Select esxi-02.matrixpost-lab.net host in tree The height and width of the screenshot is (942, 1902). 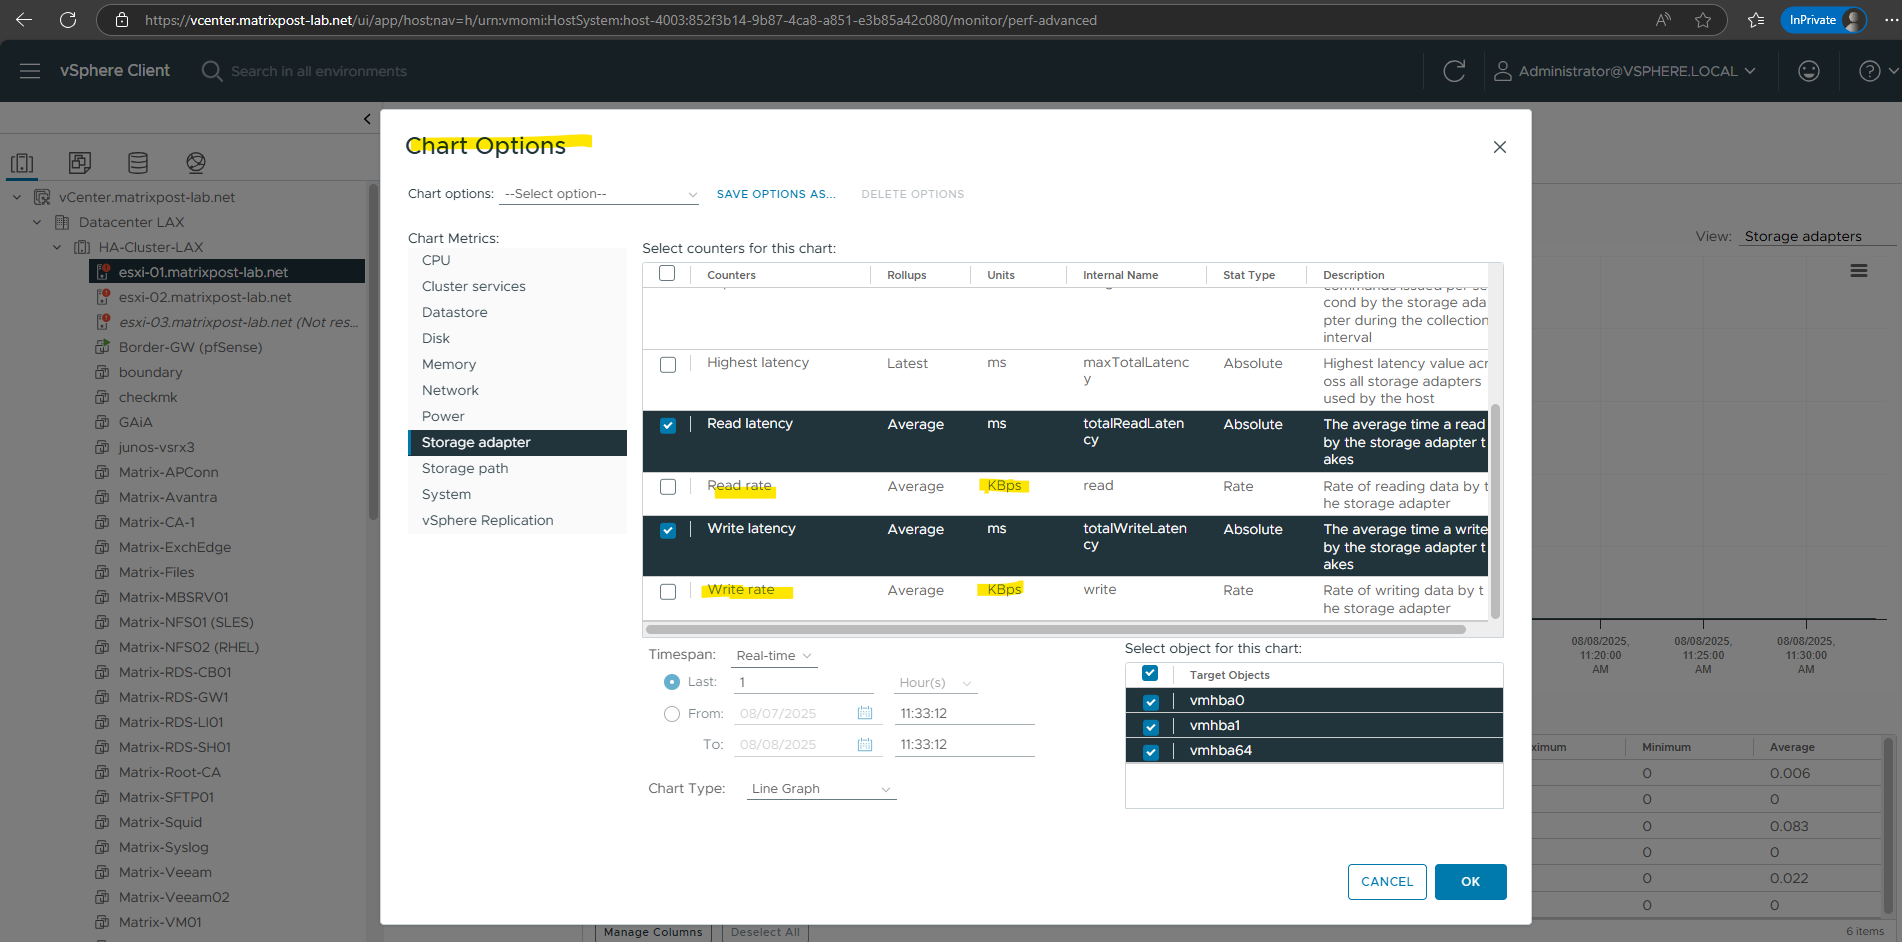205,297
